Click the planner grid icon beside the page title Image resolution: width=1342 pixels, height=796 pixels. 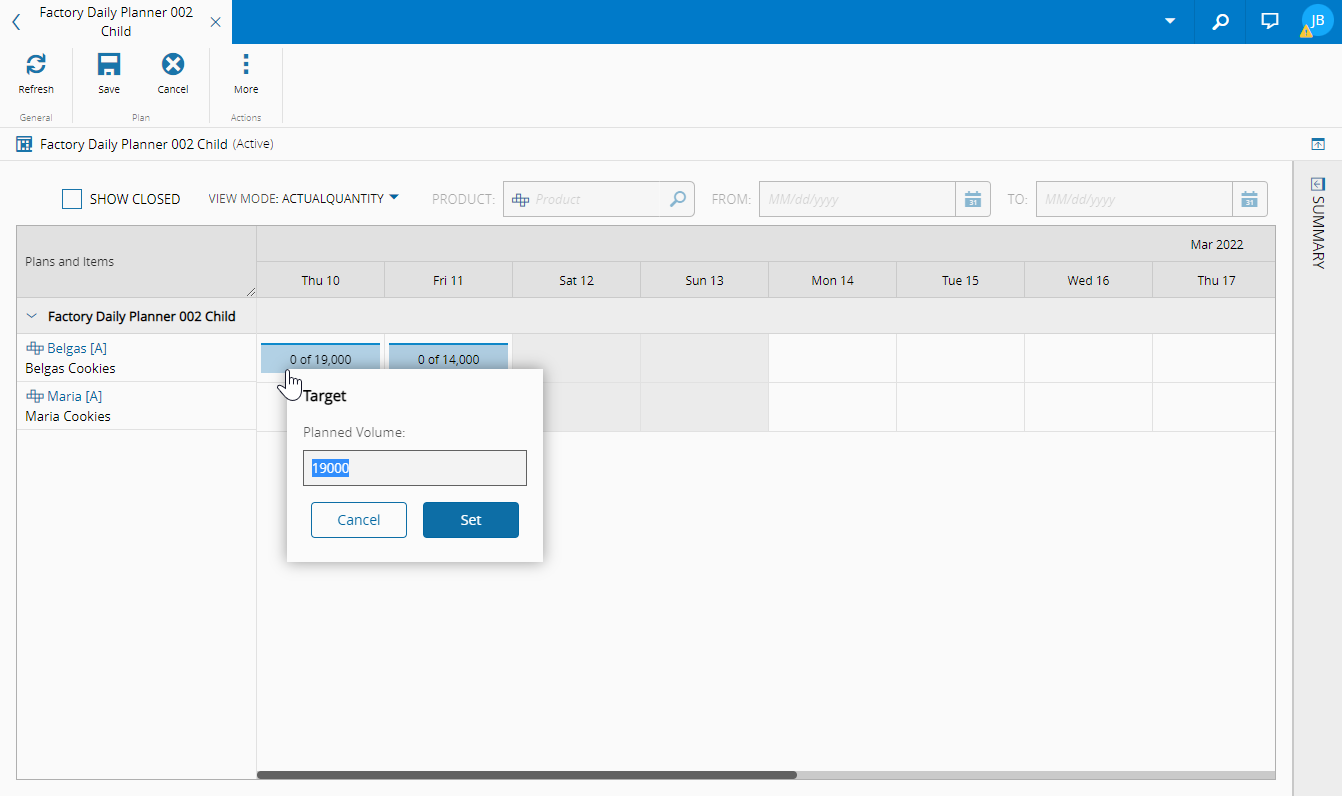pyautogui.click(x=24, y=144)
